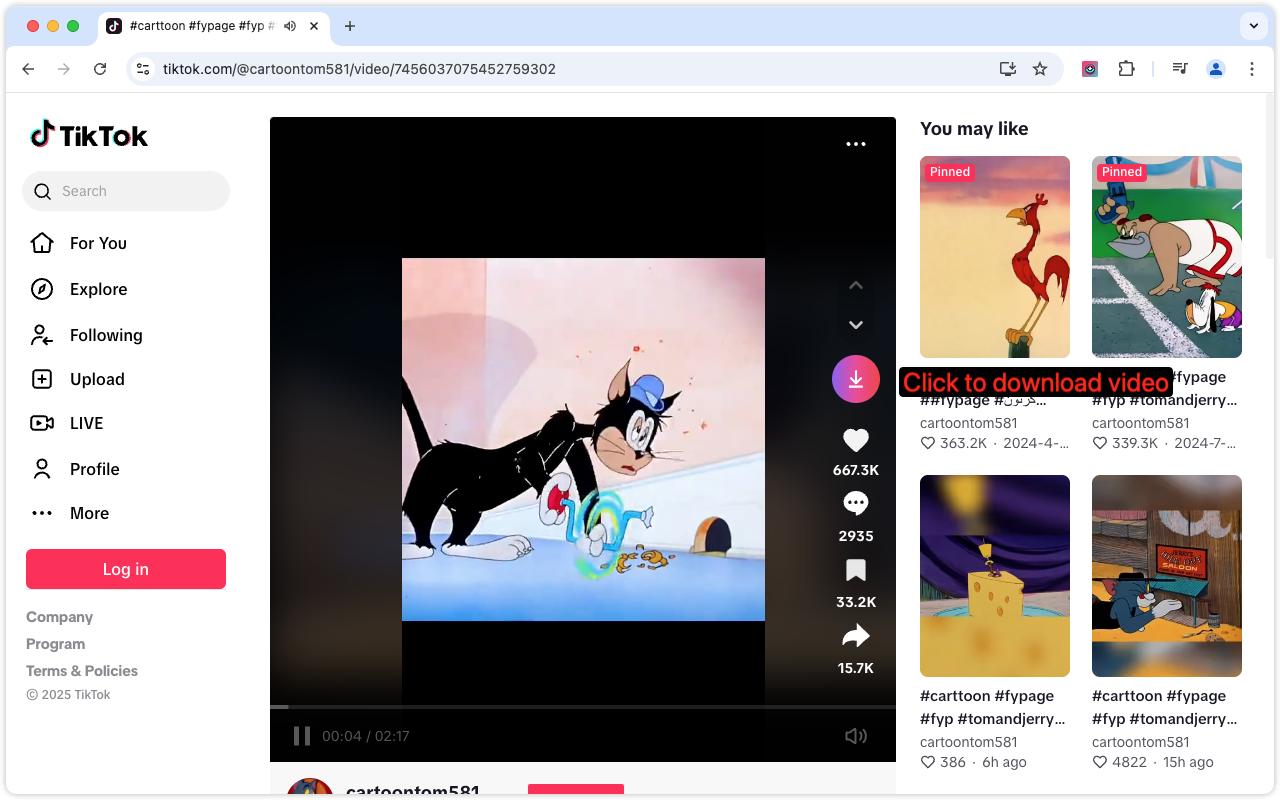1280x800 pixels.
Task: Open cartoontom581 under the 363.2K video
Action: tap(969, 423)
